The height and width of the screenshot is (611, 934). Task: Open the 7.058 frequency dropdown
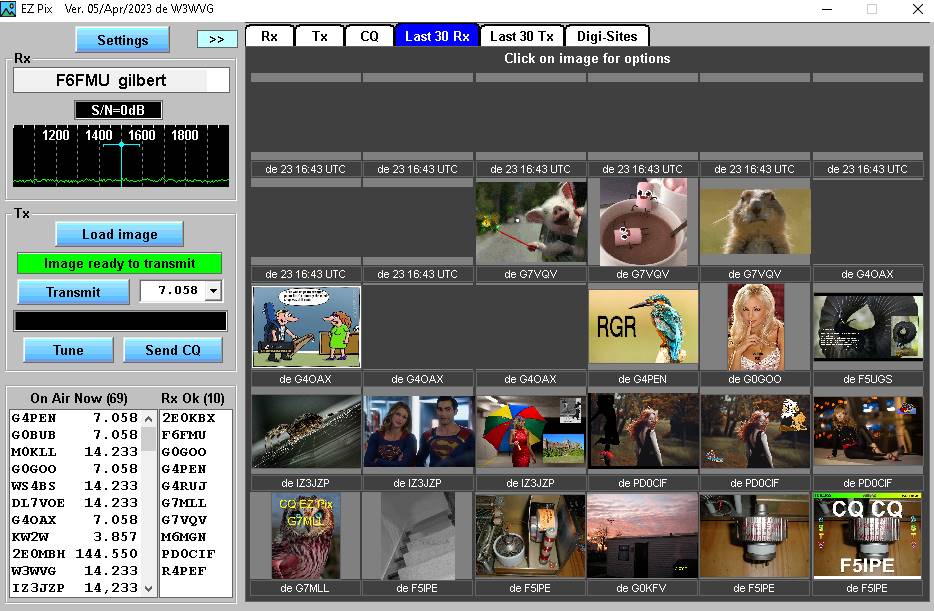[212, 291]
